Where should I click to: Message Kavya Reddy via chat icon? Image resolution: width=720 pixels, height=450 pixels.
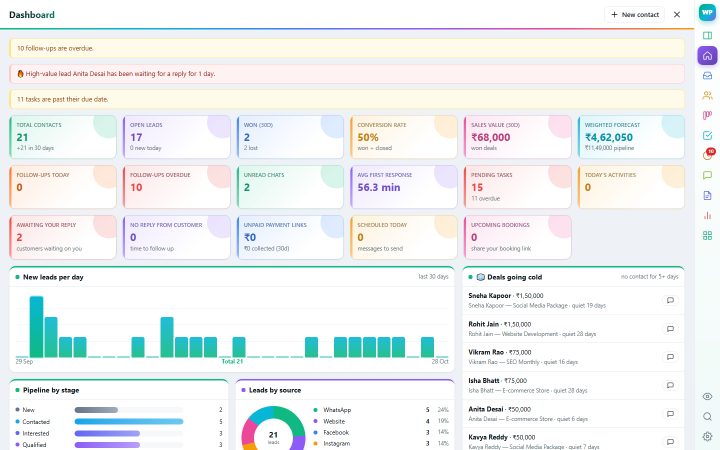(670, 442)
